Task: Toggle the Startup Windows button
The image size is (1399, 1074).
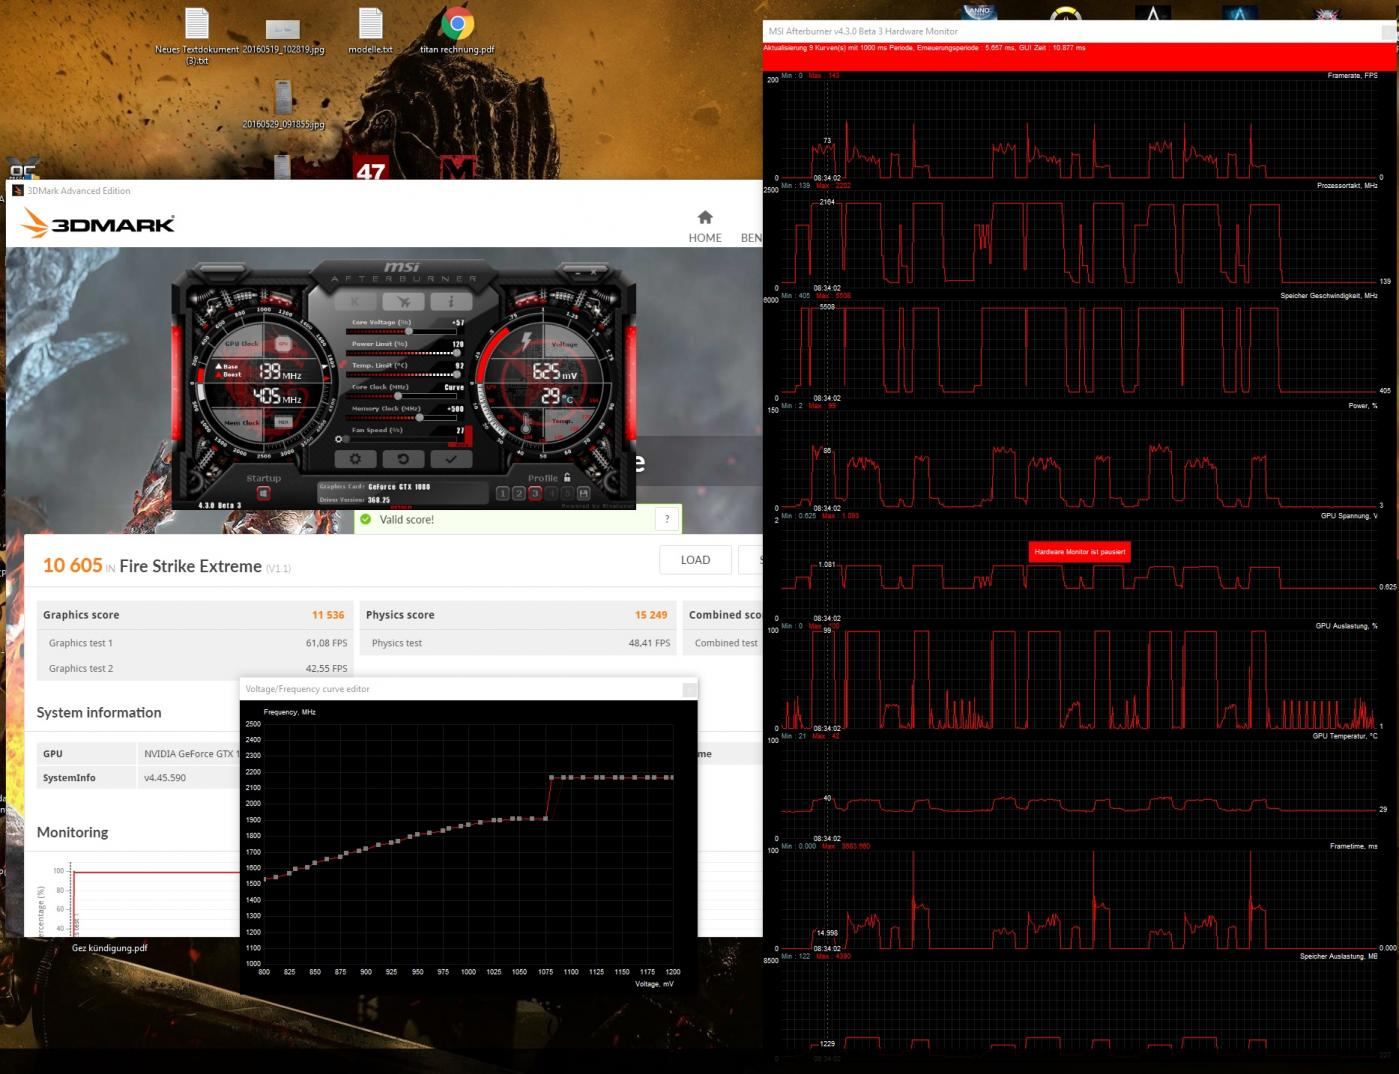Action: pos(264,493)
